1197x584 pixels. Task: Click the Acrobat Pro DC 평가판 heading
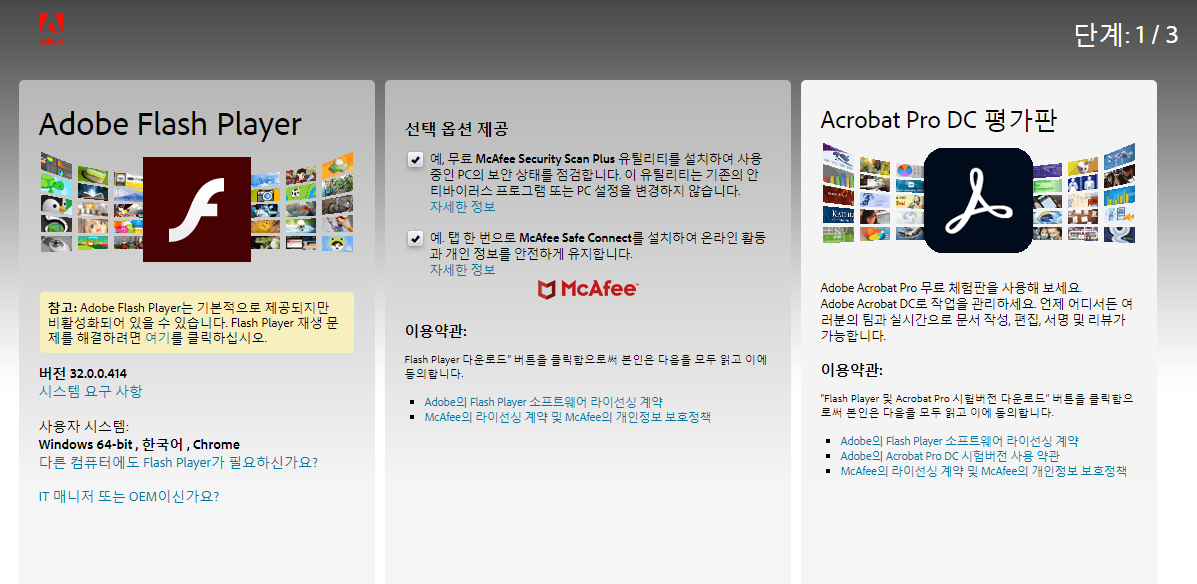pyautogui.click(x=938, y=120)
